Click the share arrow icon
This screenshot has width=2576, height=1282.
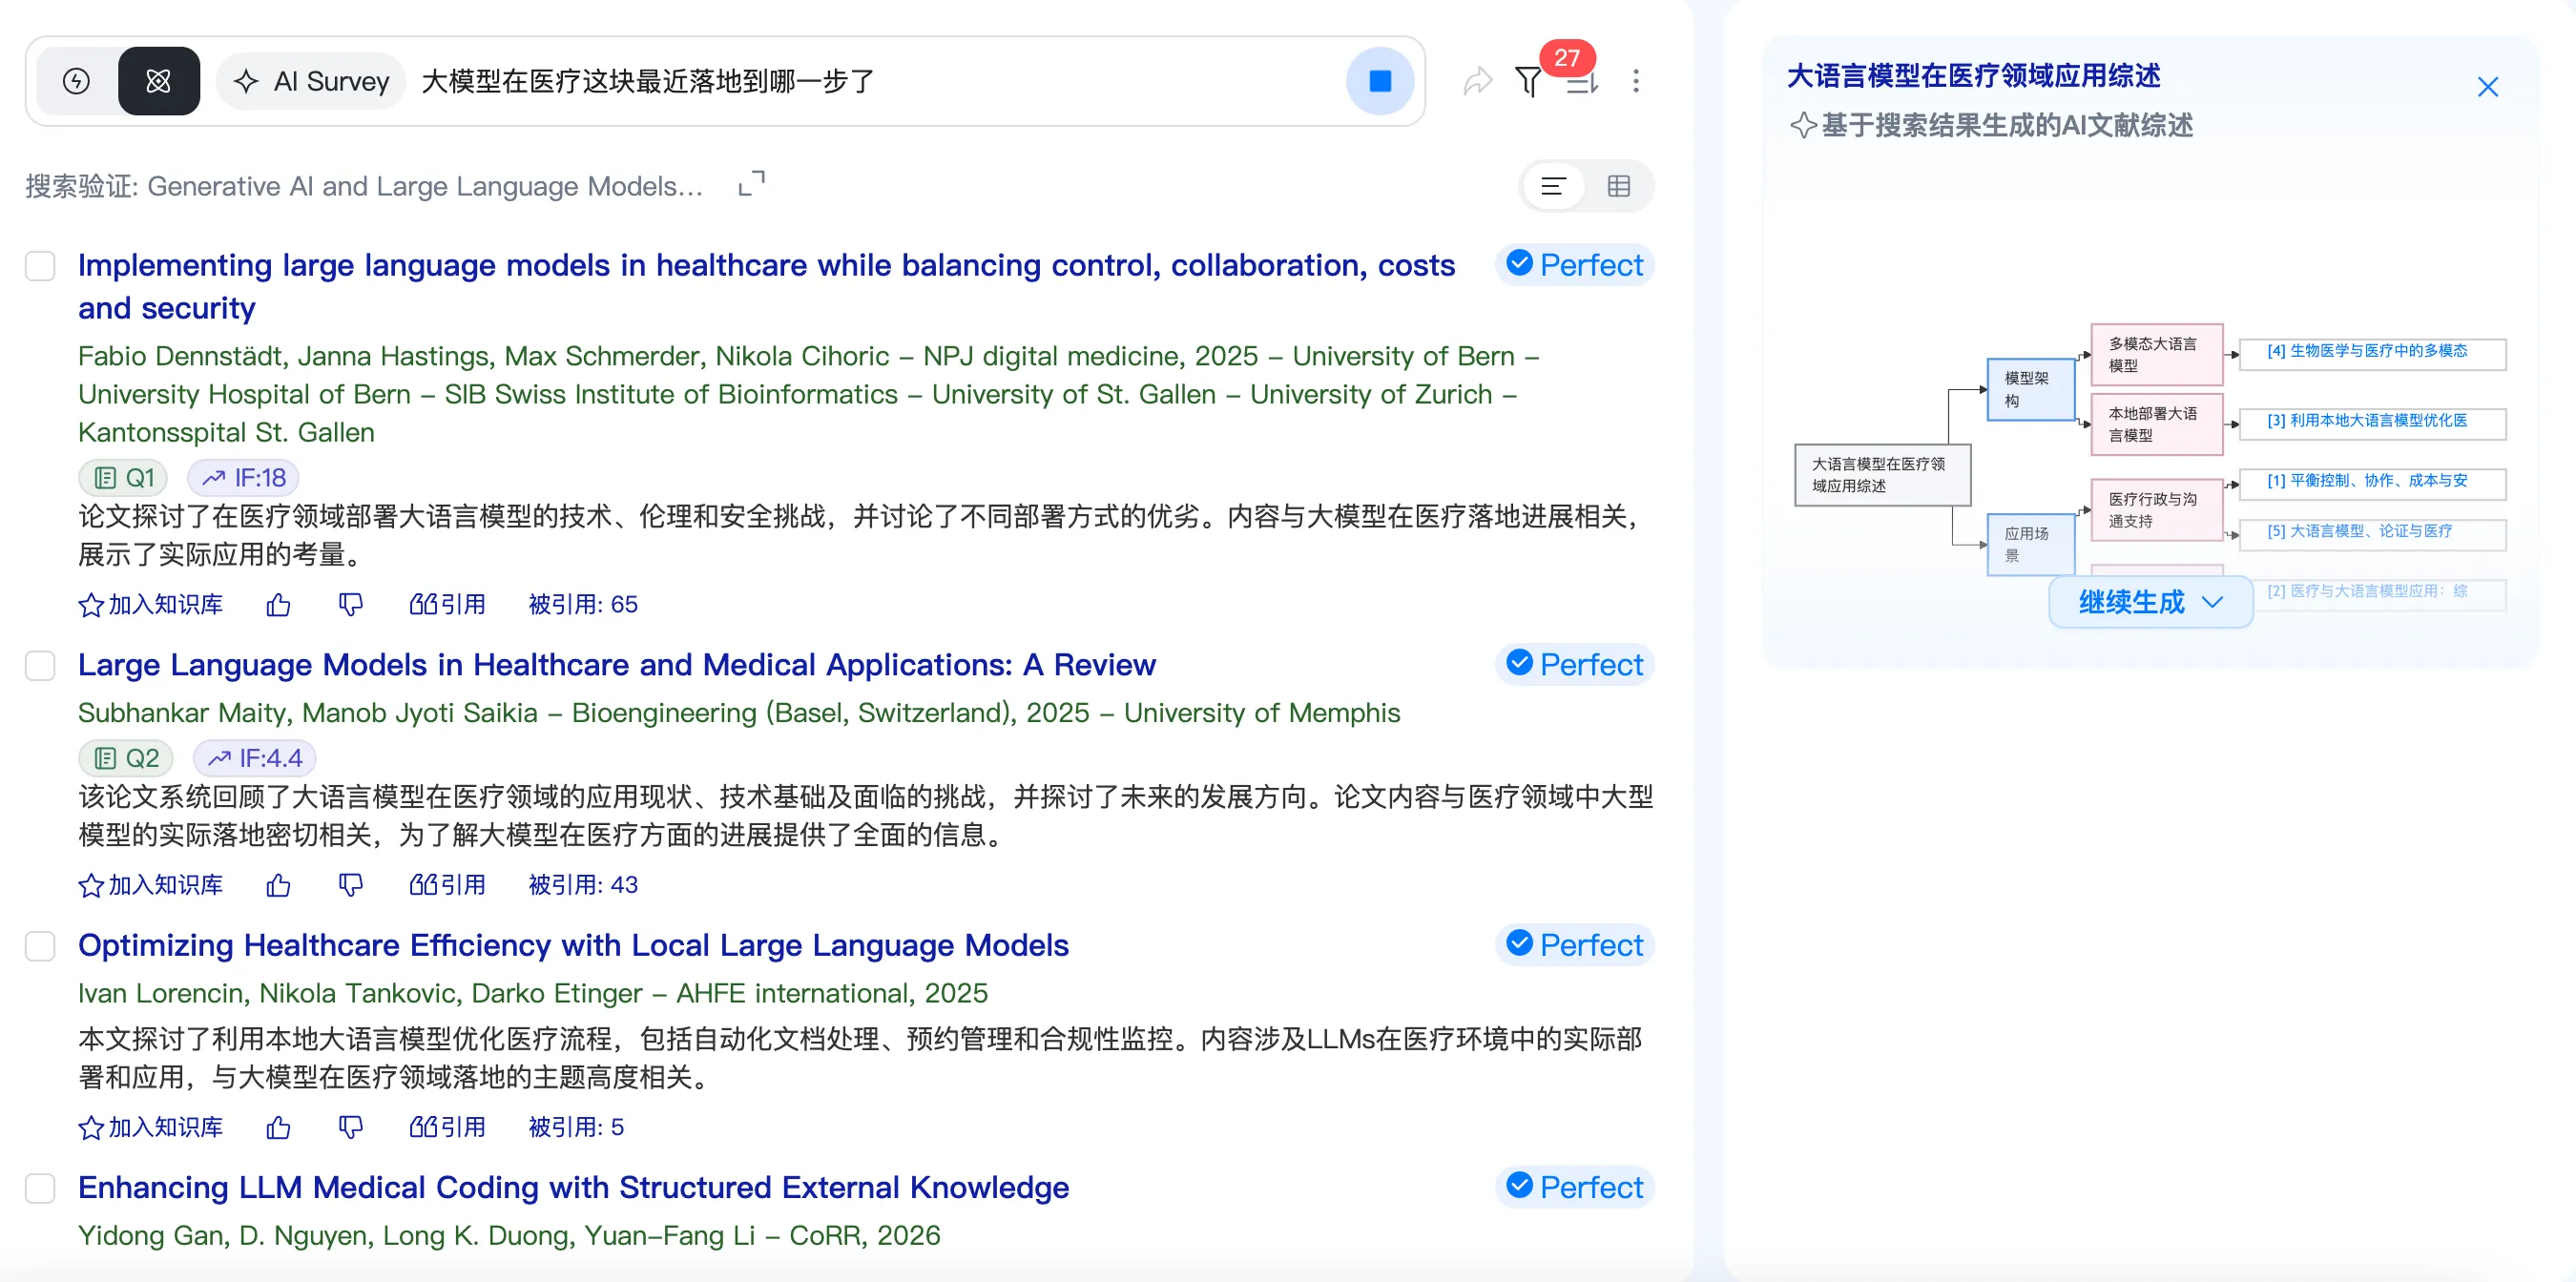[1477, 81]
